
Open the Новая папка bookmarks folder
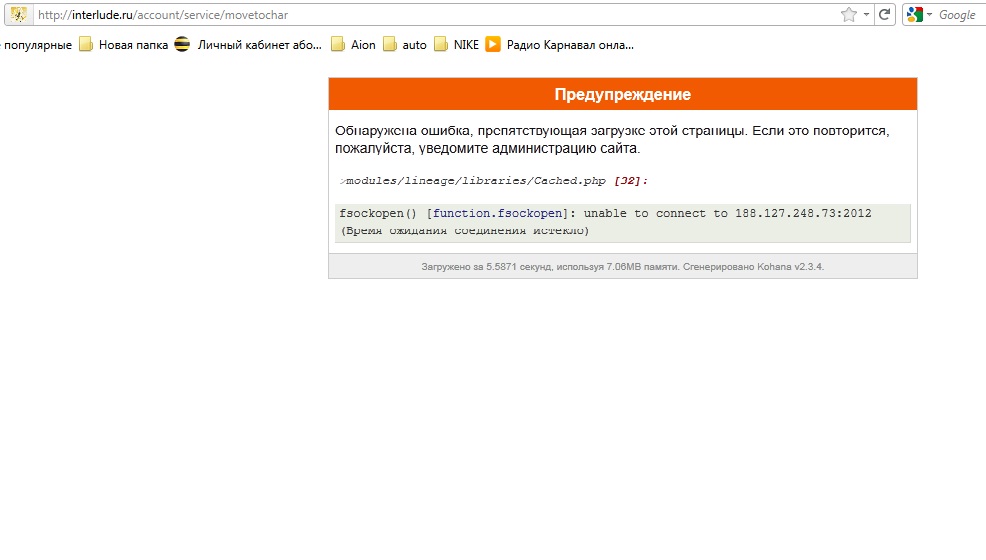pos(124,45)
